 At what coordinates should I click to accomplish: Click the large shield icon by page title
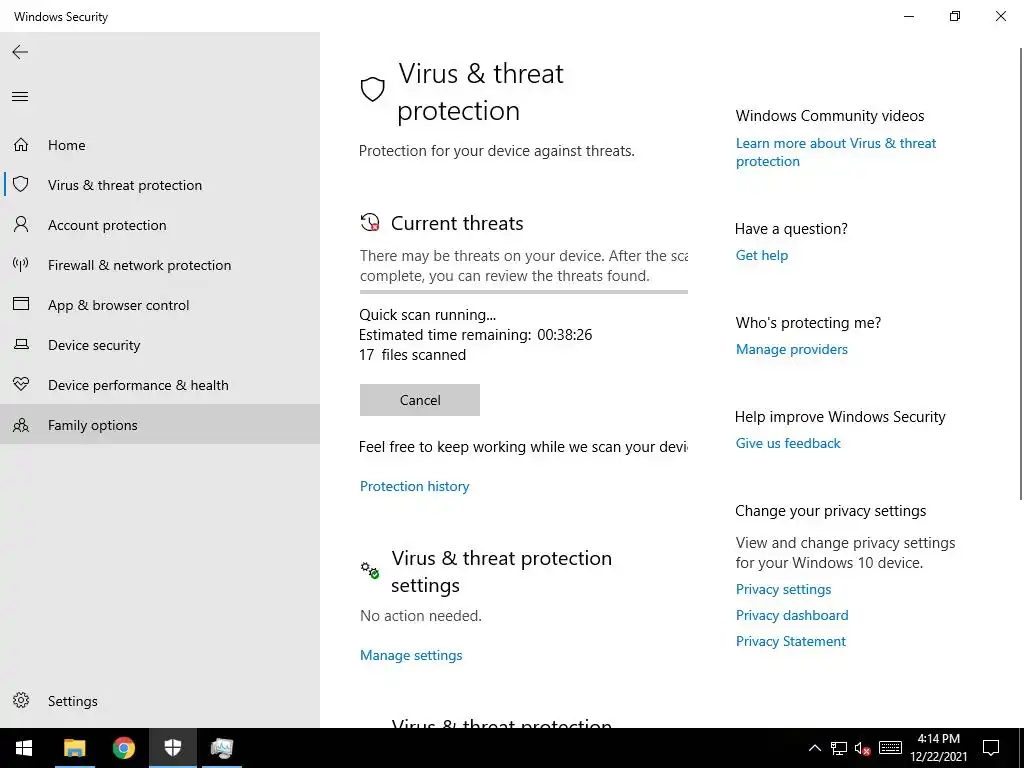(372, 89)
